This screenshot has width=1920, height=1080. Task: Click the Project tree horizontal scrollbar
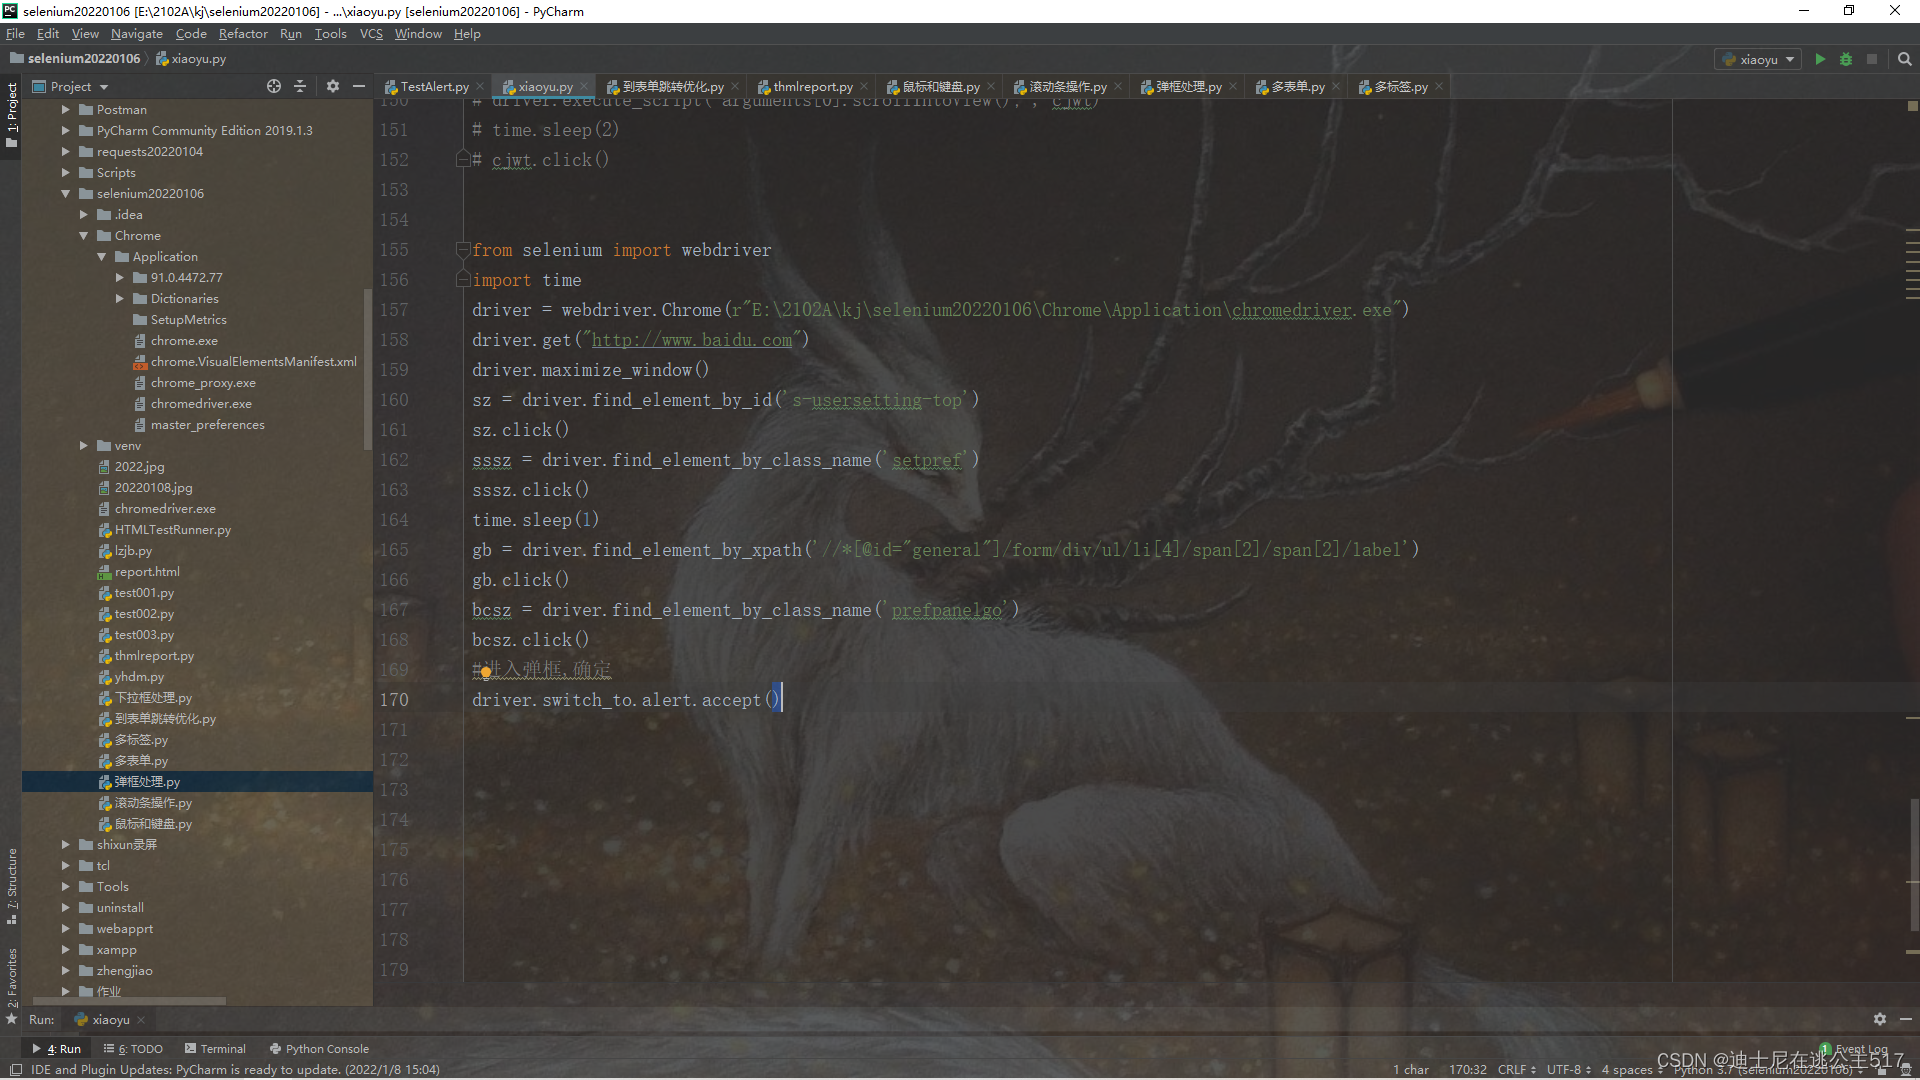128,1000
